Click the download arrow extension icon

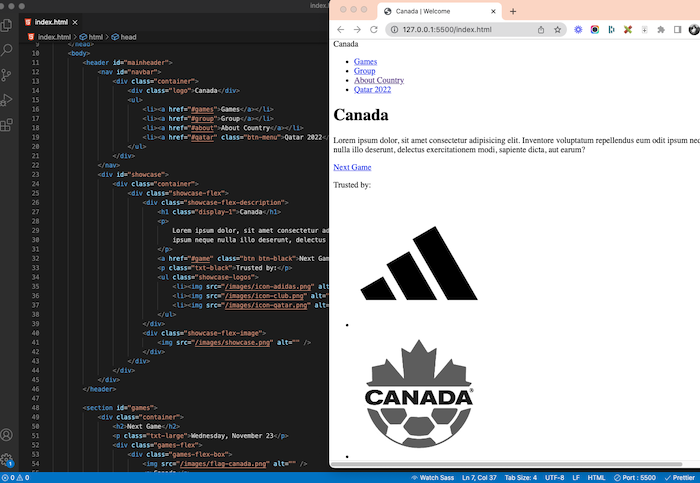[644, 29]
